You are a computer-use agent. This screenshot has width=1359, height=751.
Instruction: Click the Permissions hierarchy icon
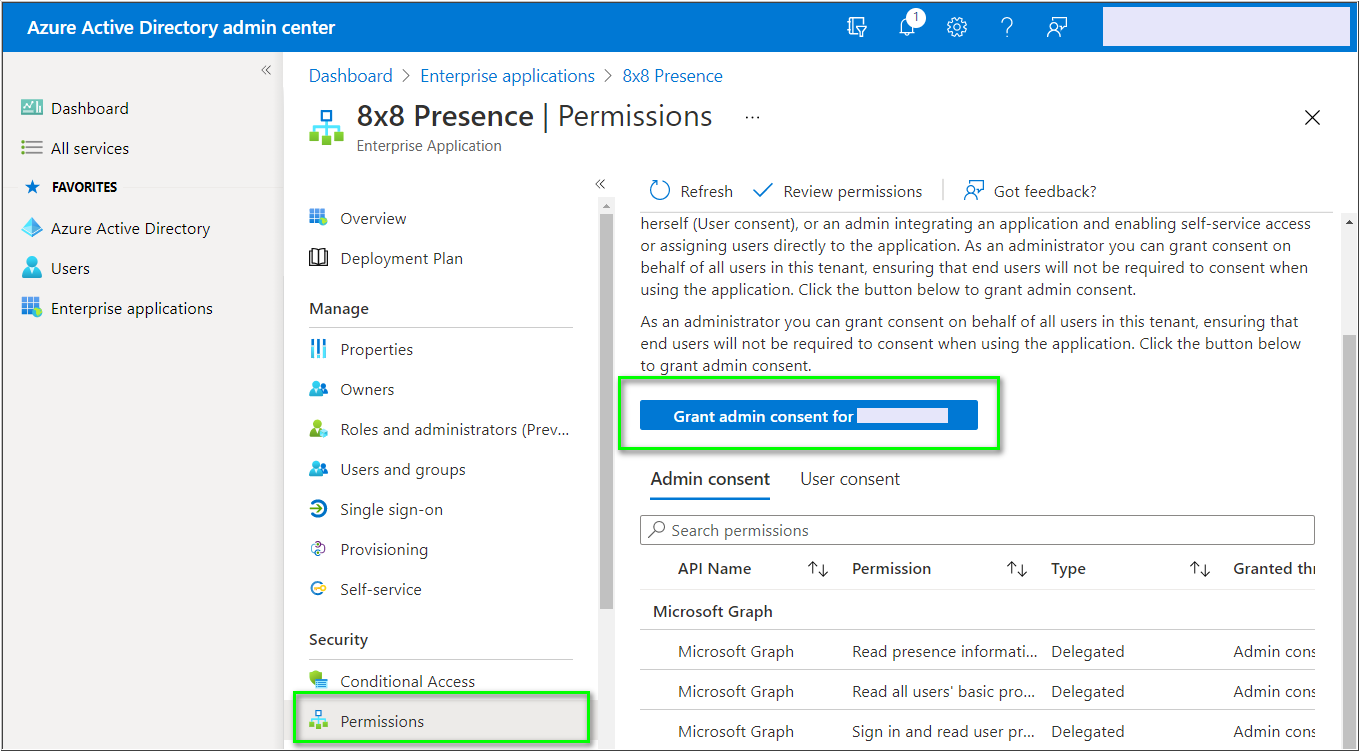tap(318, 721)
